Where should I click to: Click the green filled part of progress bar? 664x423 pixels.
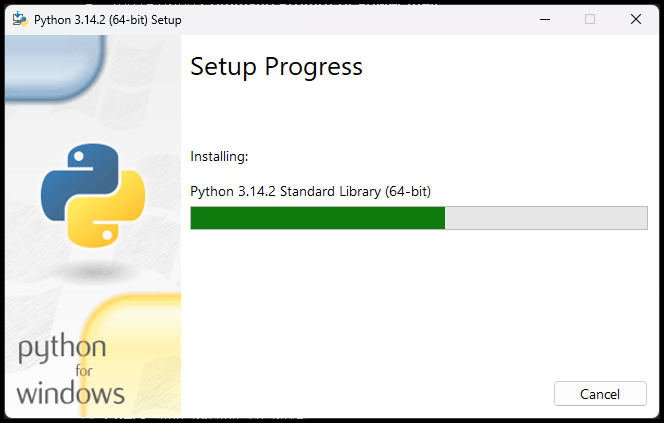click(317, 218)
